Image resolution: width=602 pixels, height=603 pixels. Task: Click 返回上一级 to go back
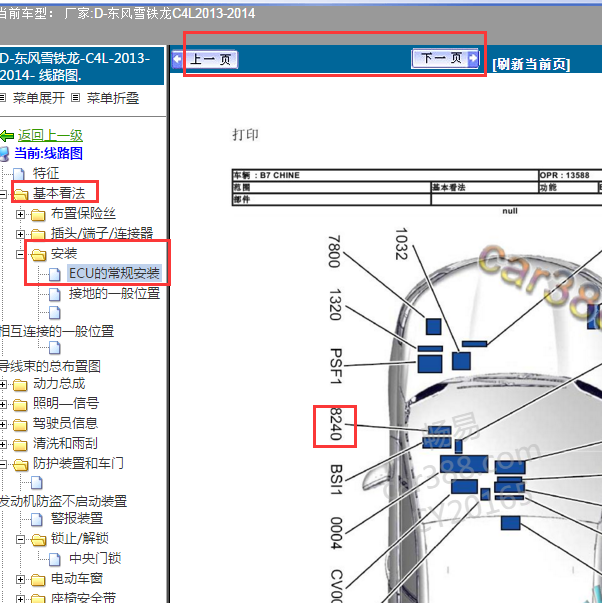click(x=50, y=135)
